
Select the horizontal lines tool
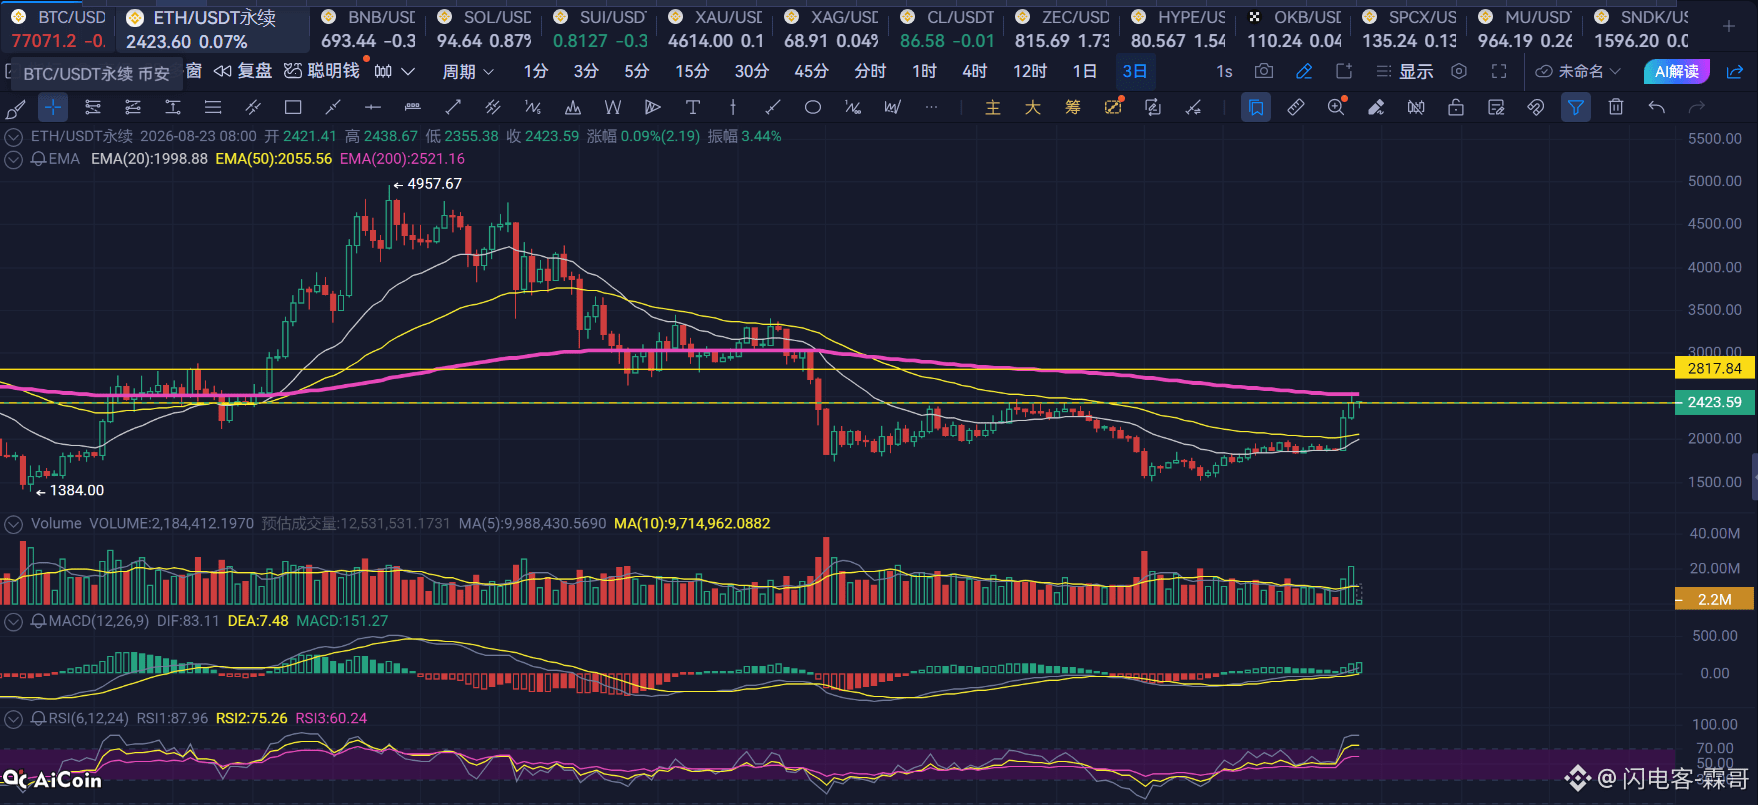213,107
